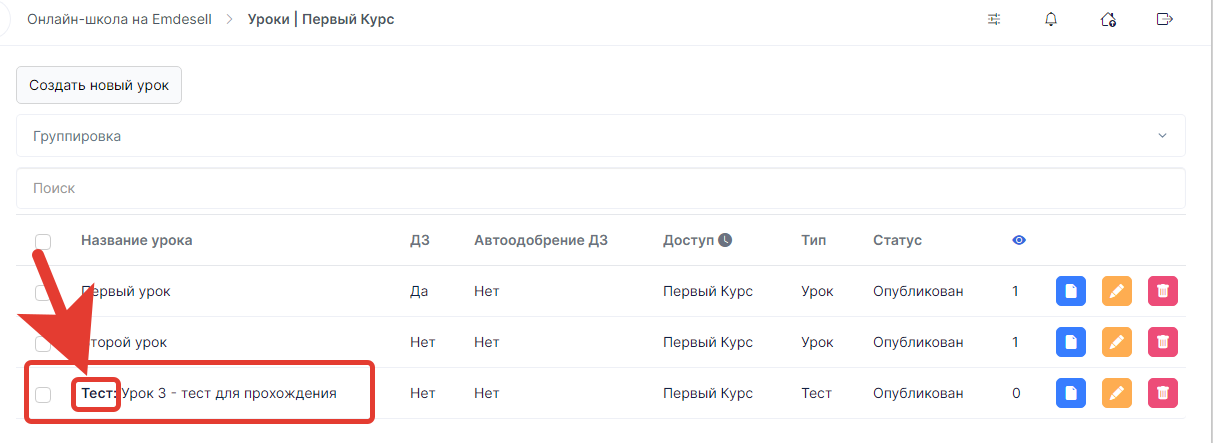Check the Тест Урок 3 row checkbox
The width and height of the screenshot is (1213, 443).
[43, 394]
